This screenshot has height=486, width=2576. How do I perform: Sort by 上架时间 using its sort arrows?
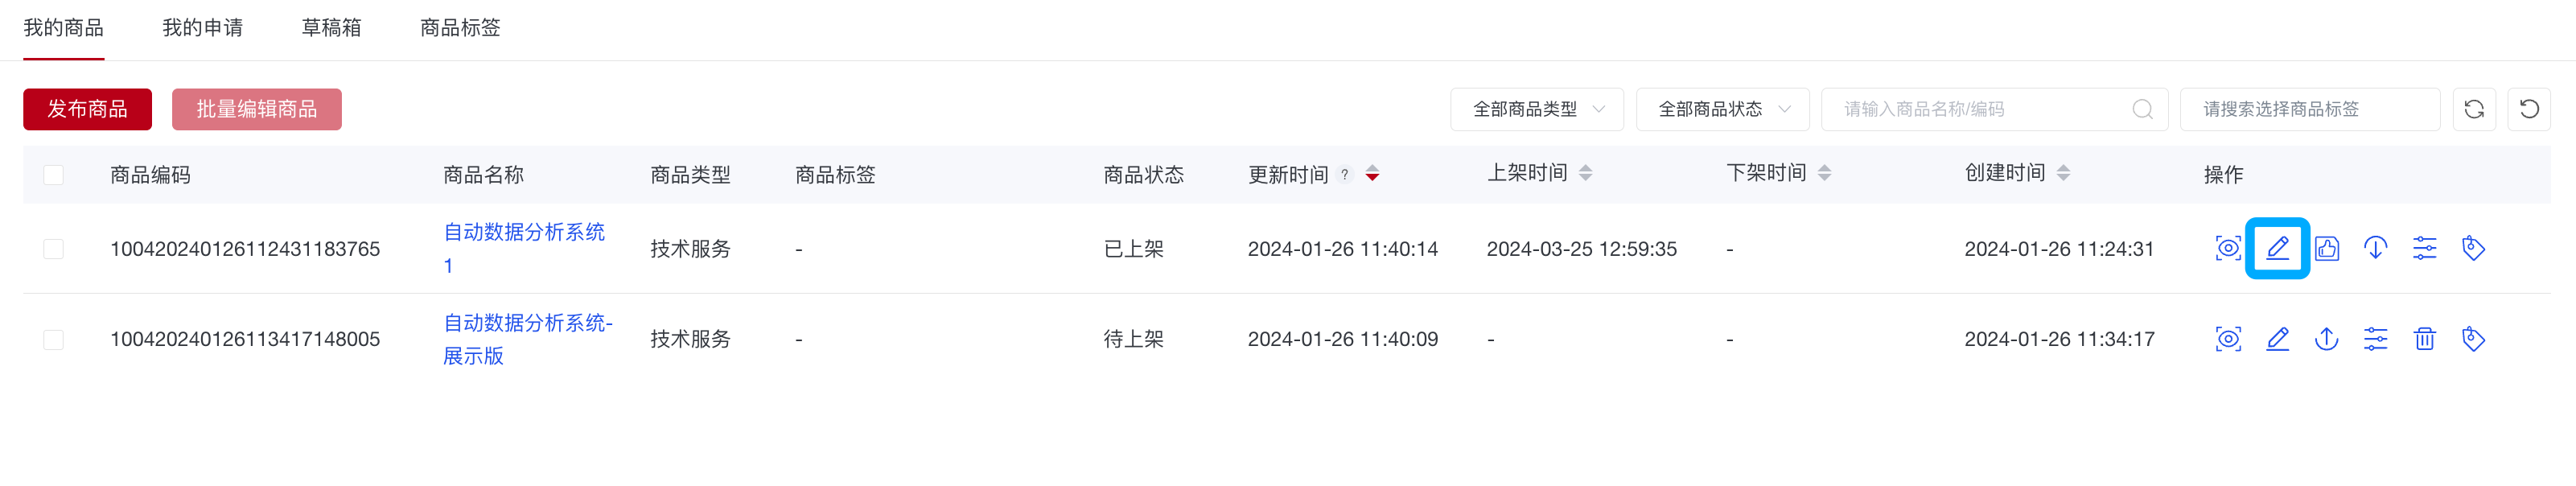(x=1585, y=171)
